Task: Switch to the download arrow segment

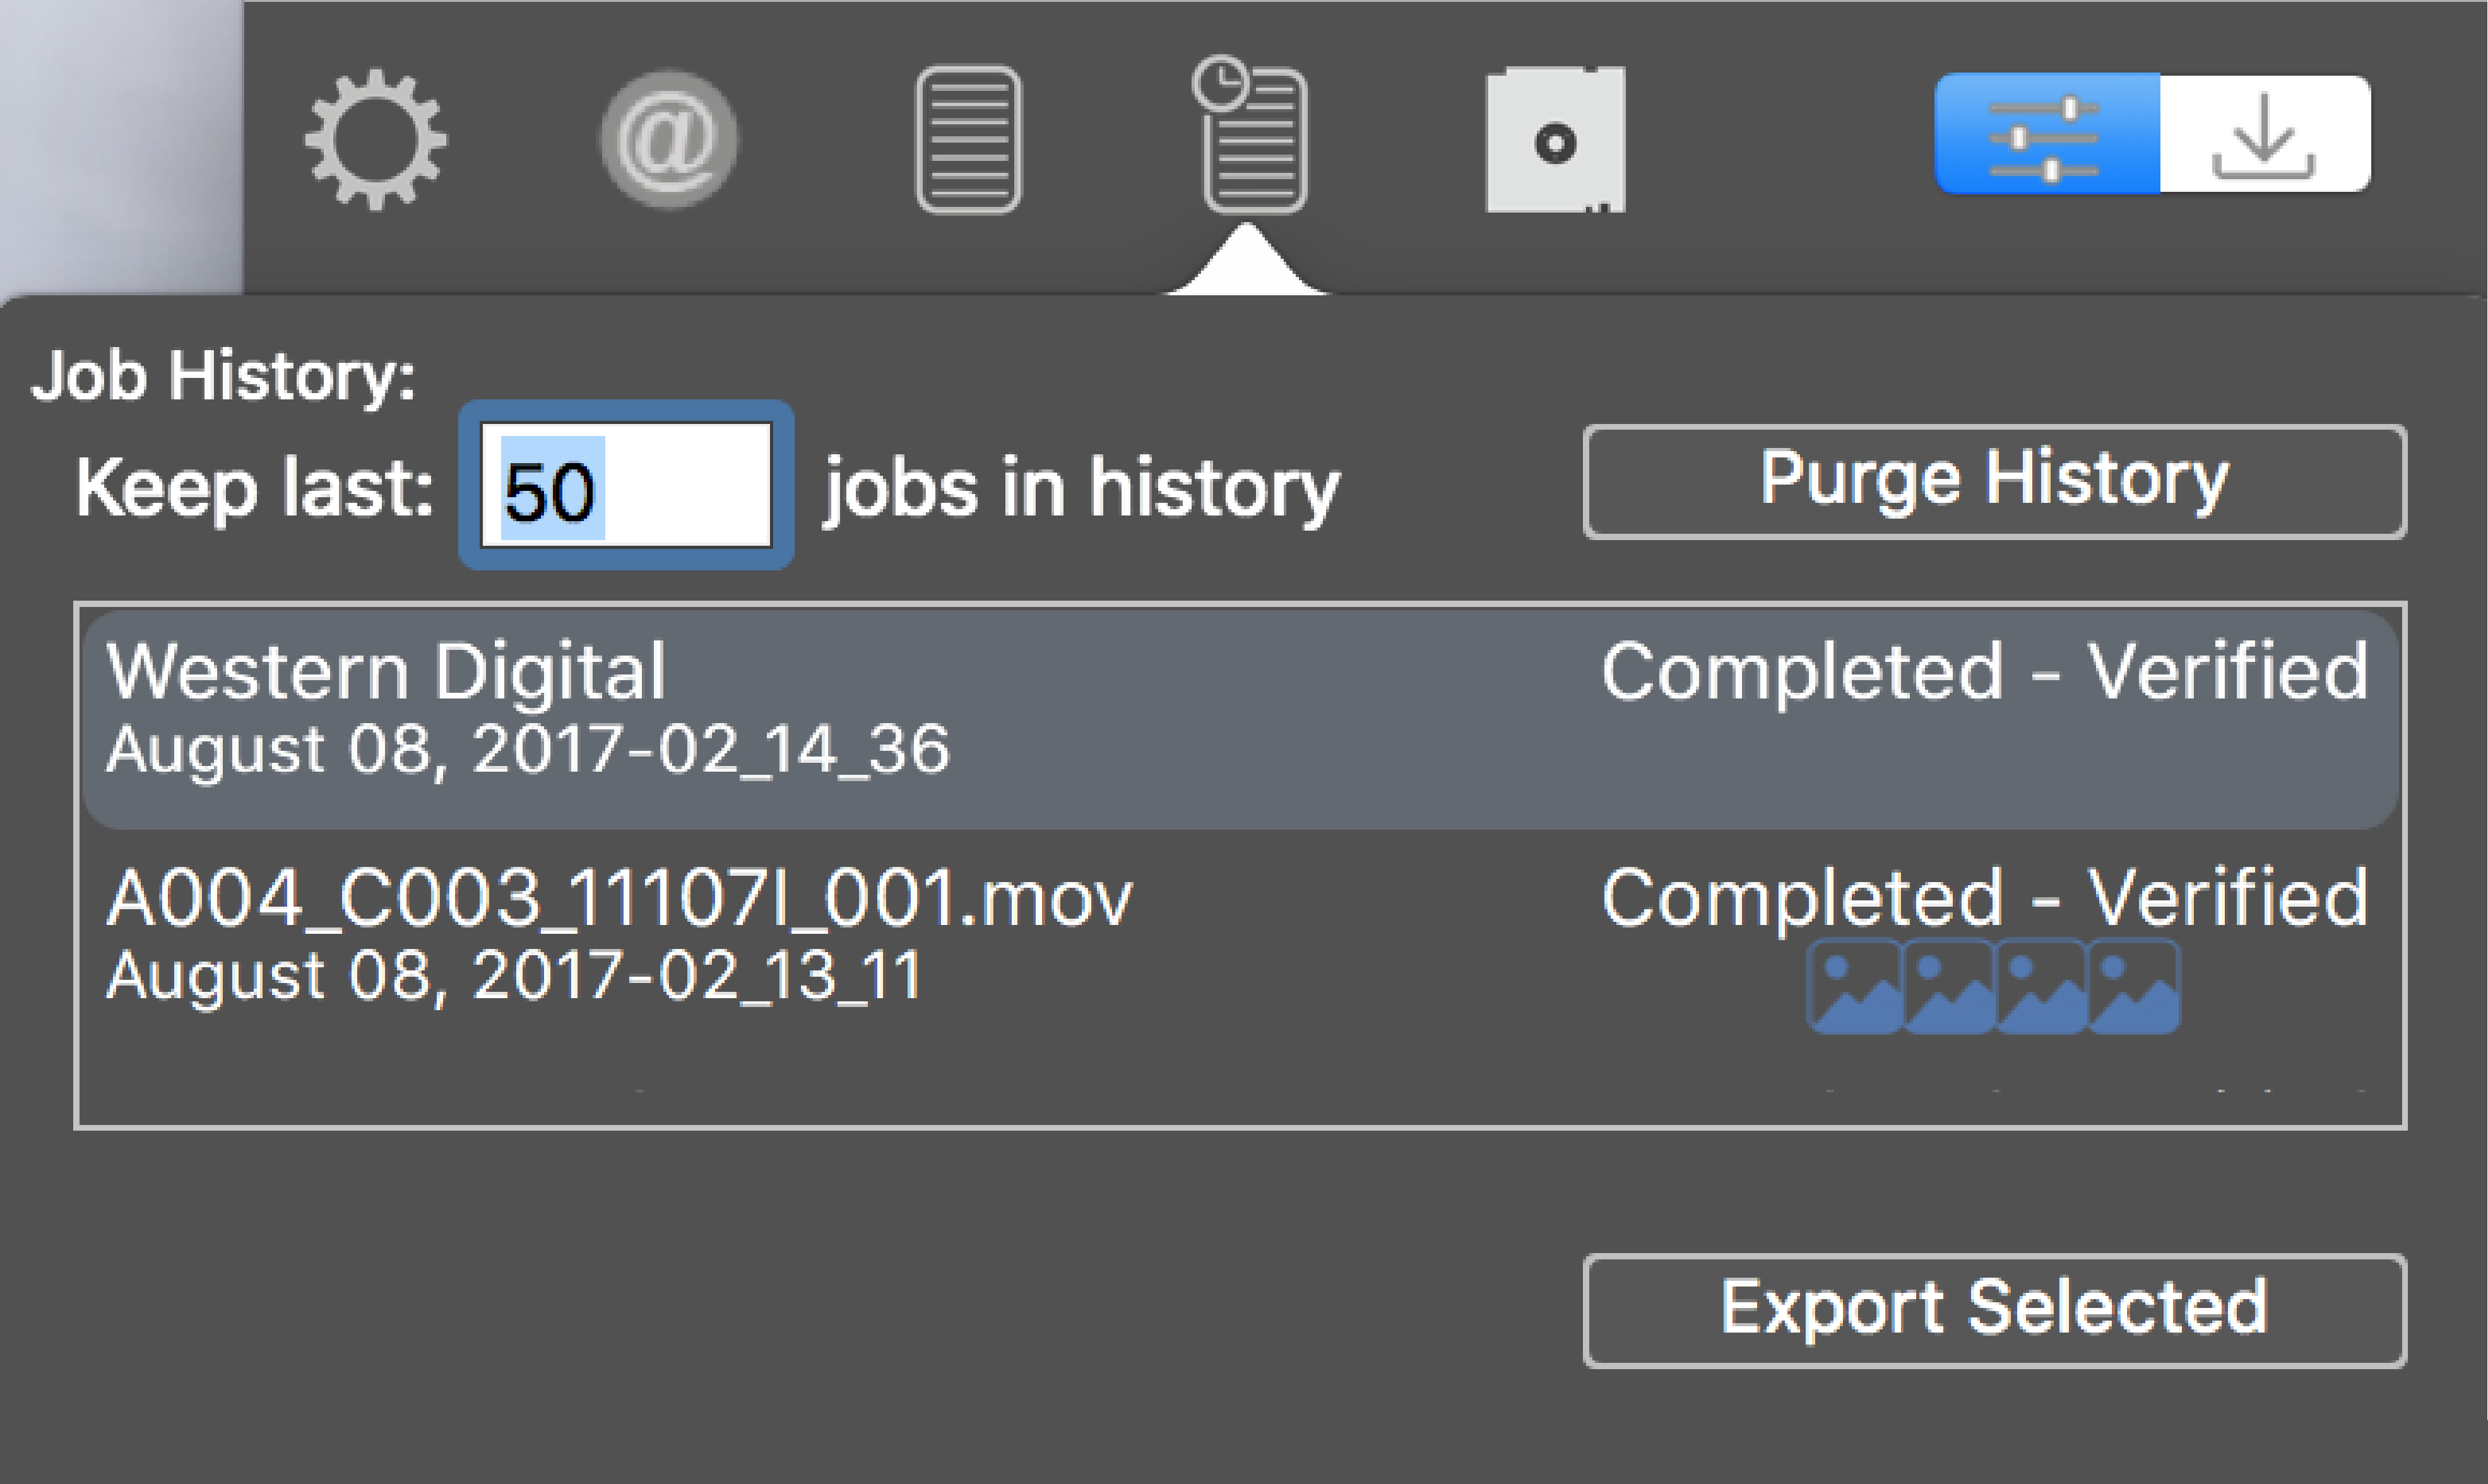Action: point(2265,133)
